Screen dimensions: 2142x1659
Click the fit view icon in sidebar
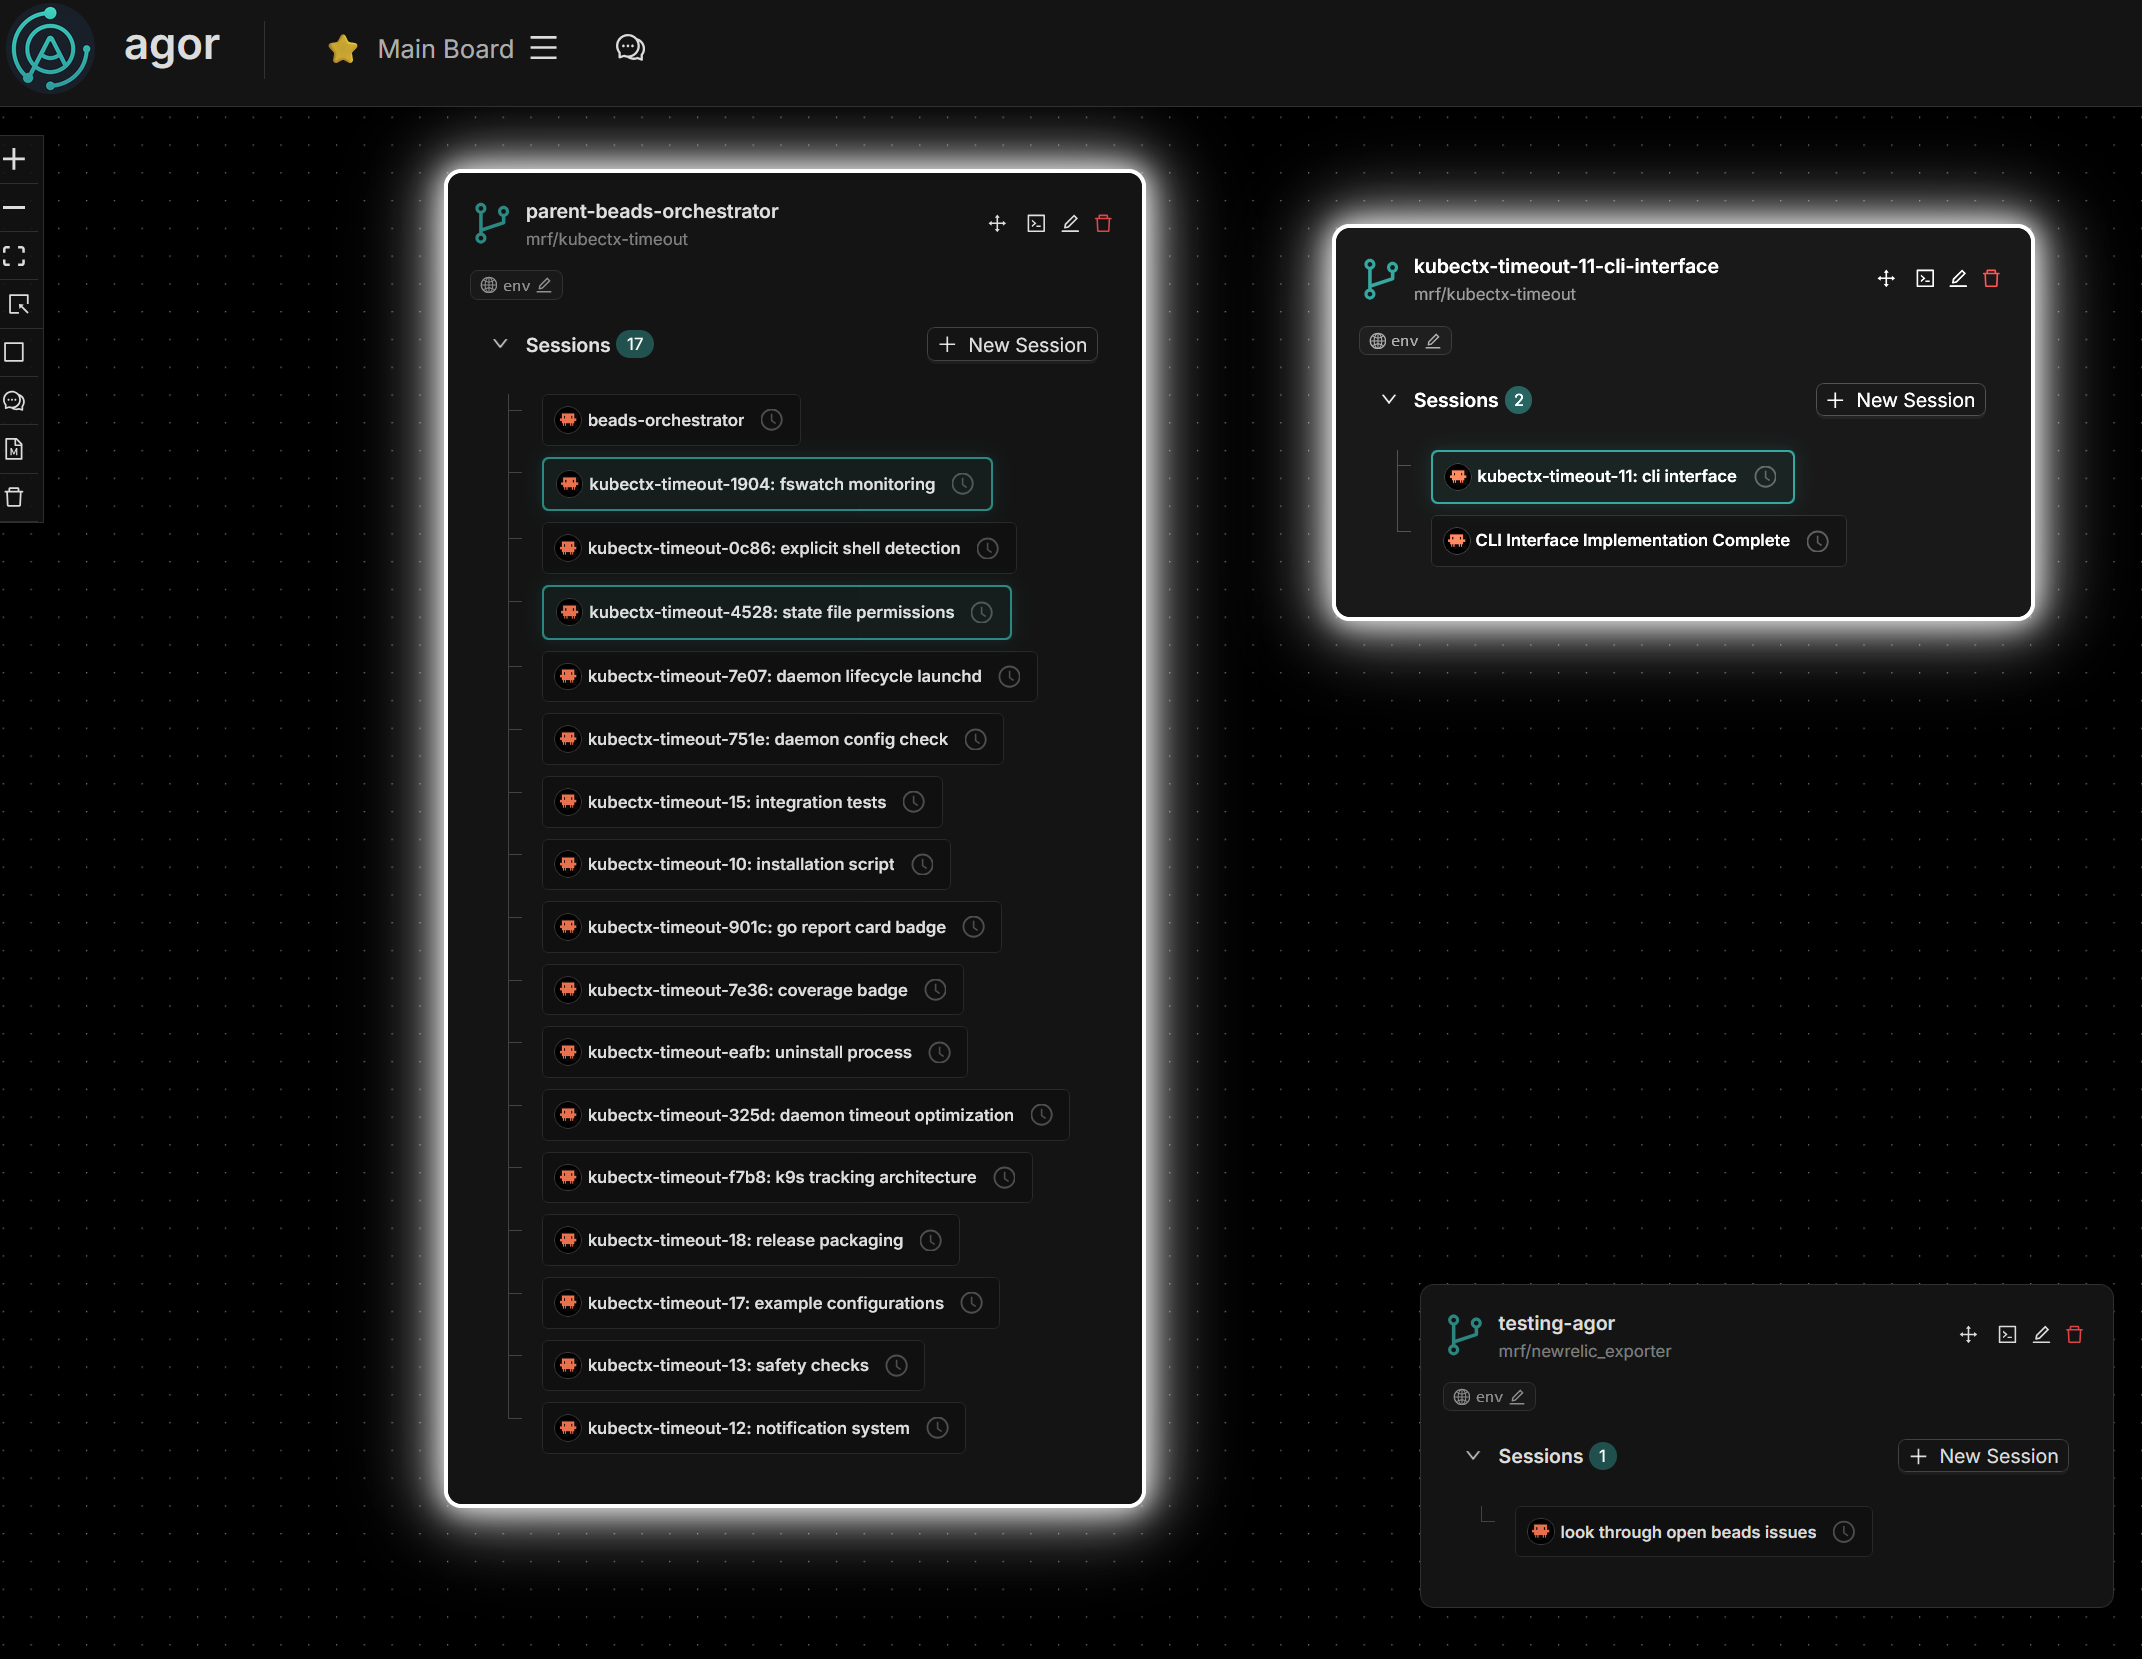point(15,256)
